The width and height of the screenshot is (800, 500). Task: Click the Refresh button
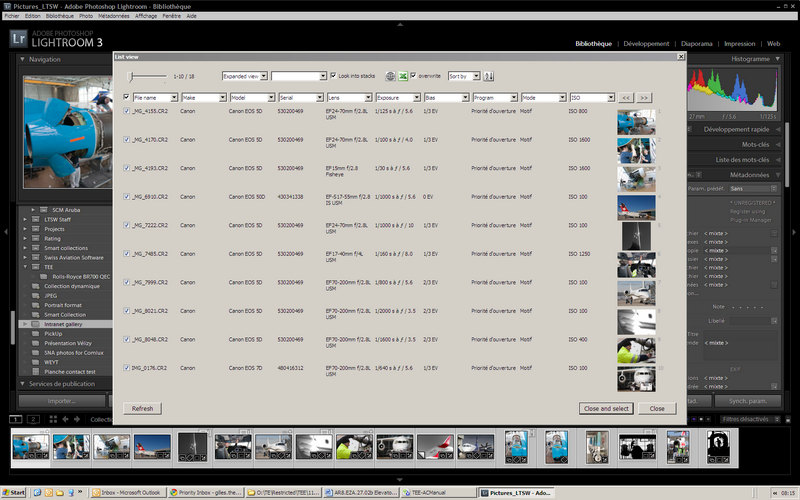point(142,409)
